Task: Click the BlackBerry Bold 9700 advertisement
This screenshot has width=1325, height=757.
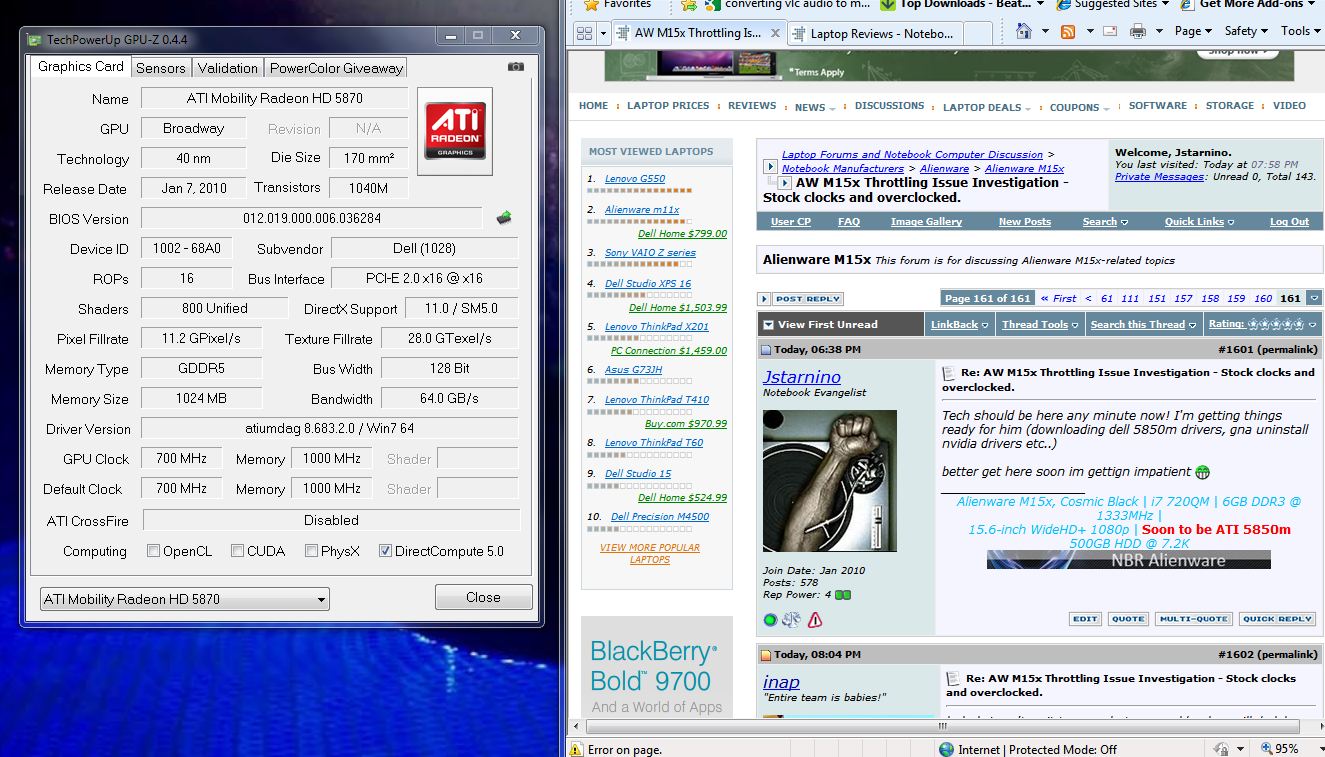Action: click(x=656, y=668)
